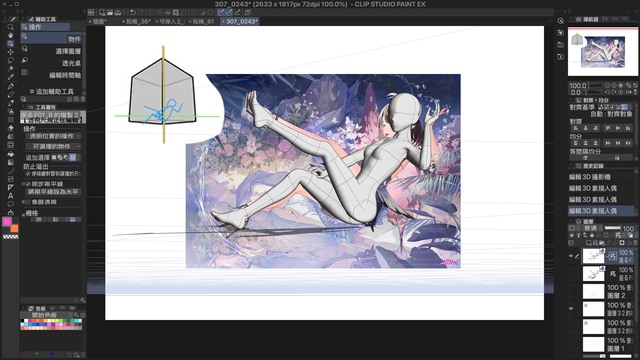Select the Zoom magnifier tool
This screenshot has height=360, width=640.
click(11, 27)
